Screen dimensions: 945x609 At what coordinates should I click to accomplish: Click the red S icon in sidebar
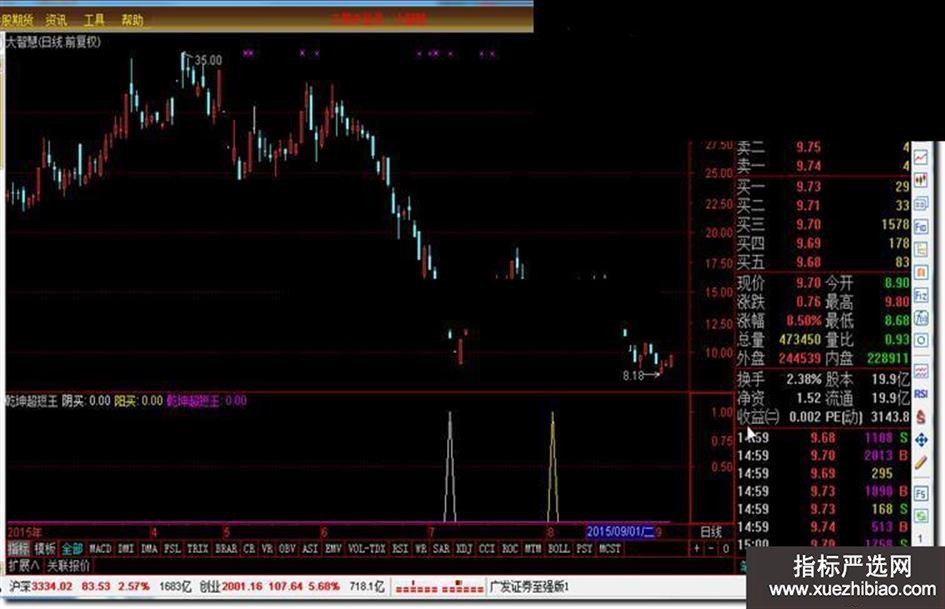921,417
